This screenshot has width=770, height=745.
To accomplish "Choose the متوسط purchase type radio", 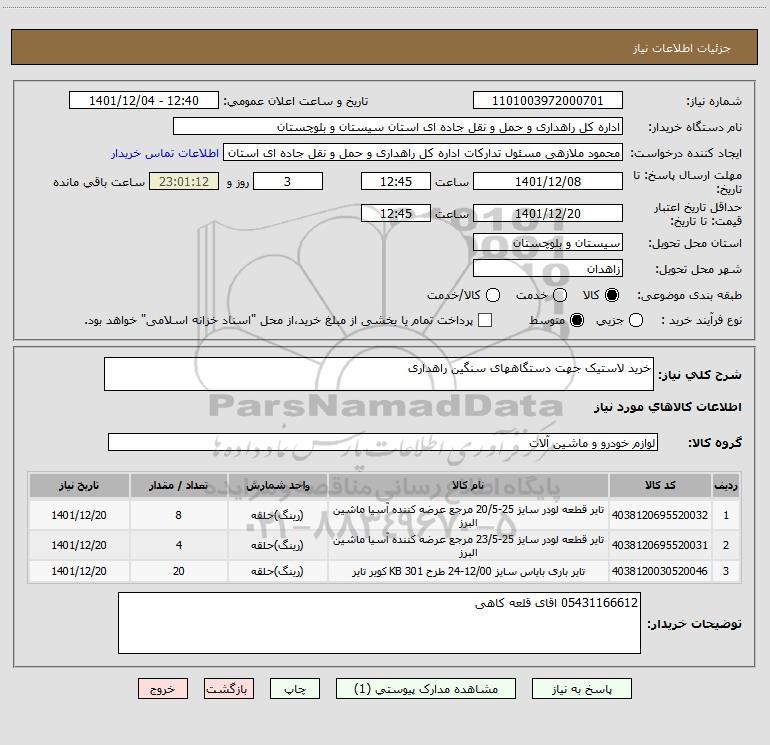I will tap(577, 320).
